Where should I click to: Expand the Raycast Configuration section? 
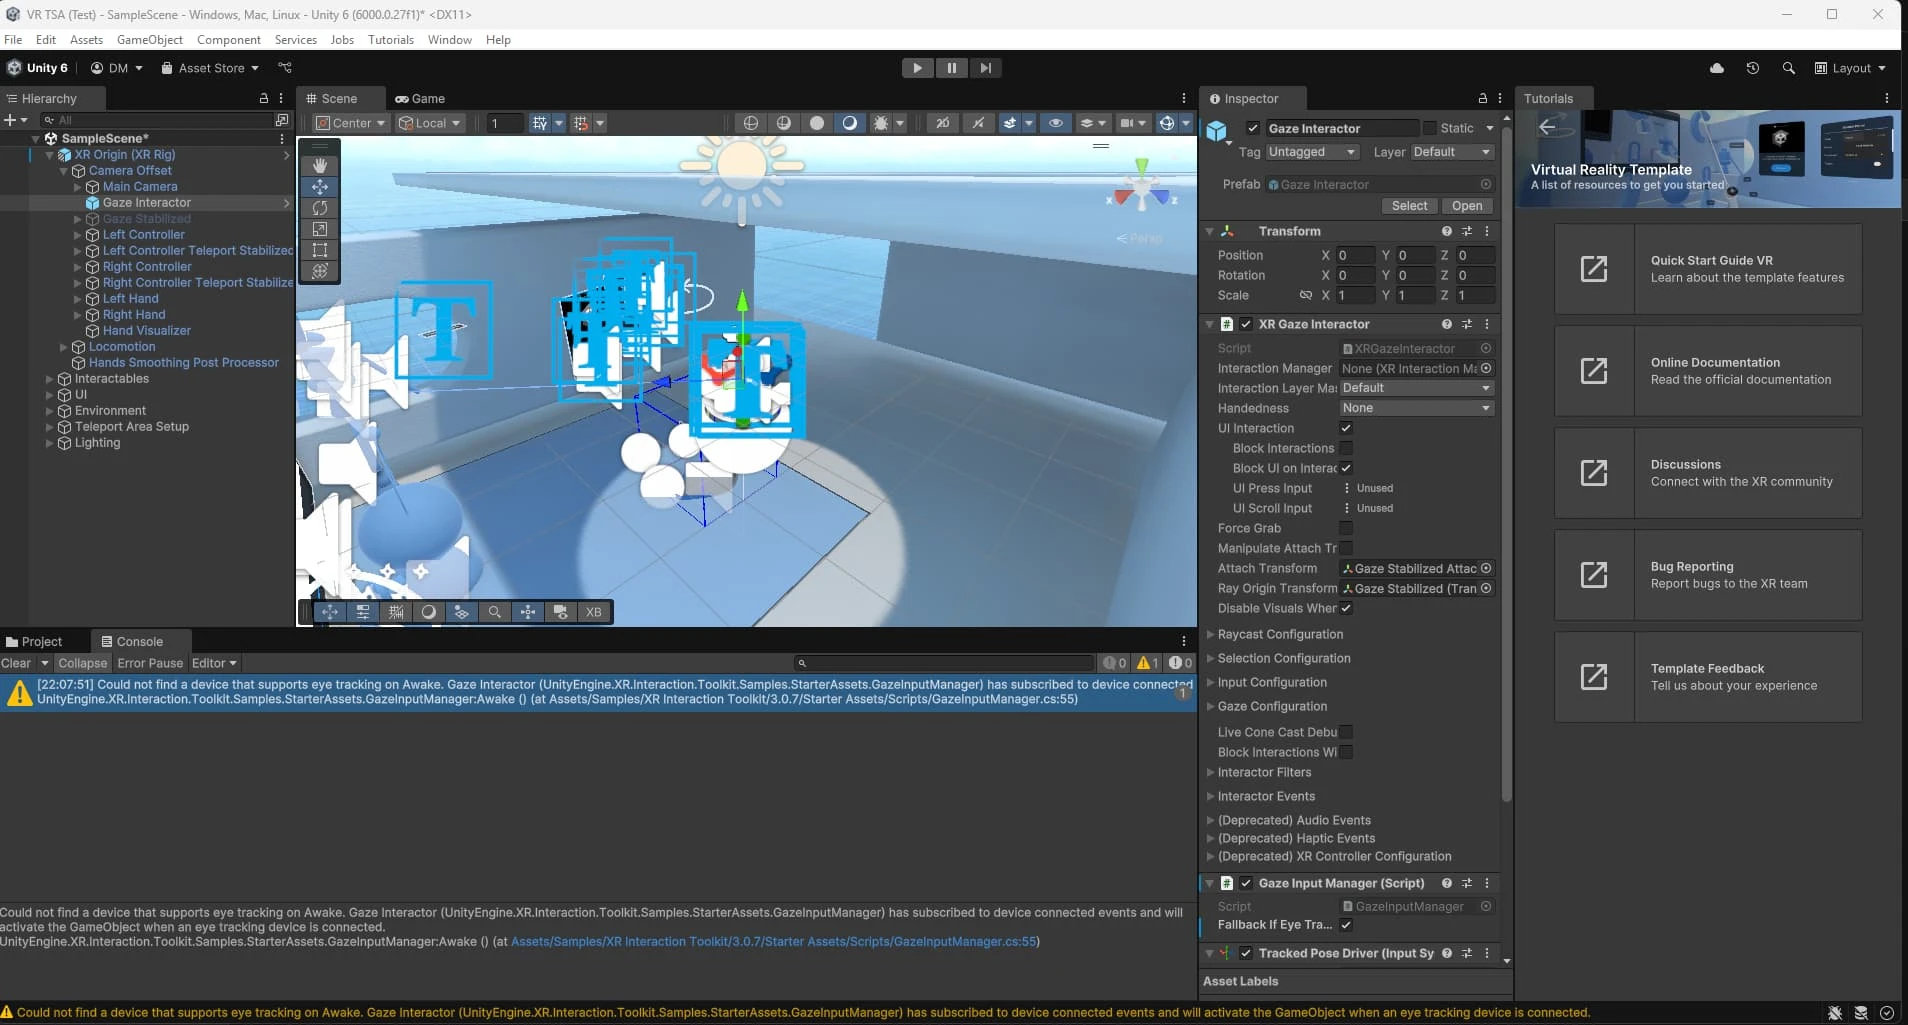coord(1280,634)
